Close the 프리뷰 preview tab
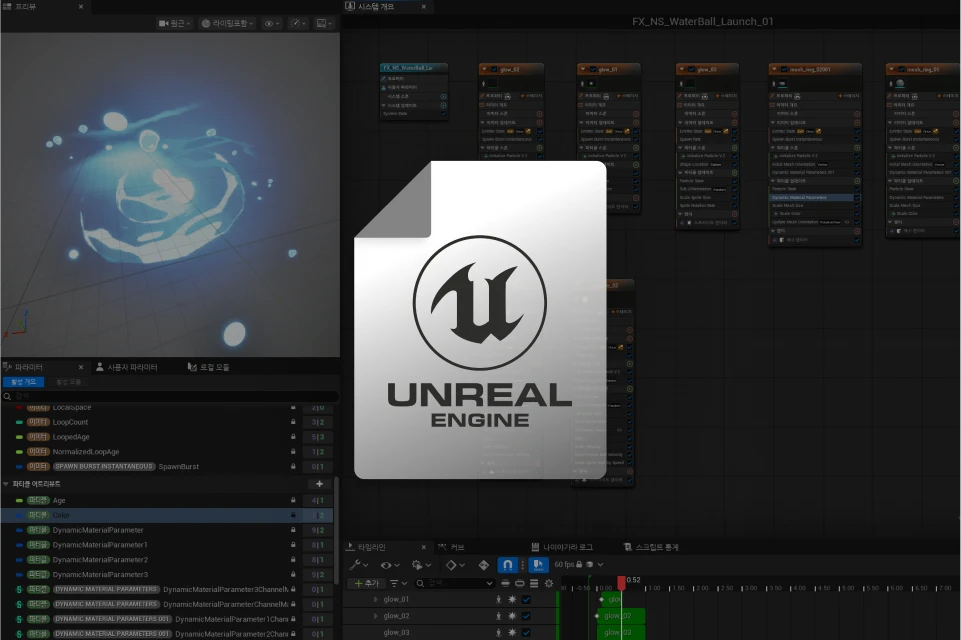The width and height of the screenshot is (961, 640). click(x=81, y=6)
